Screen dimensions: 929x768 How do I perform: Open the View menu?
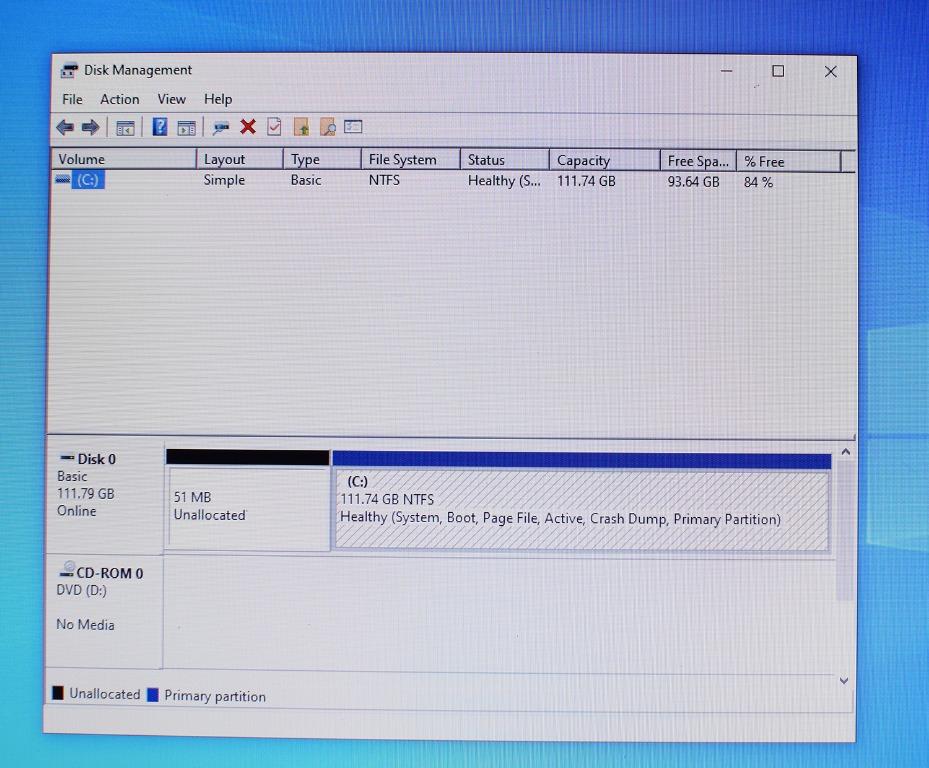tap(171, 99)
